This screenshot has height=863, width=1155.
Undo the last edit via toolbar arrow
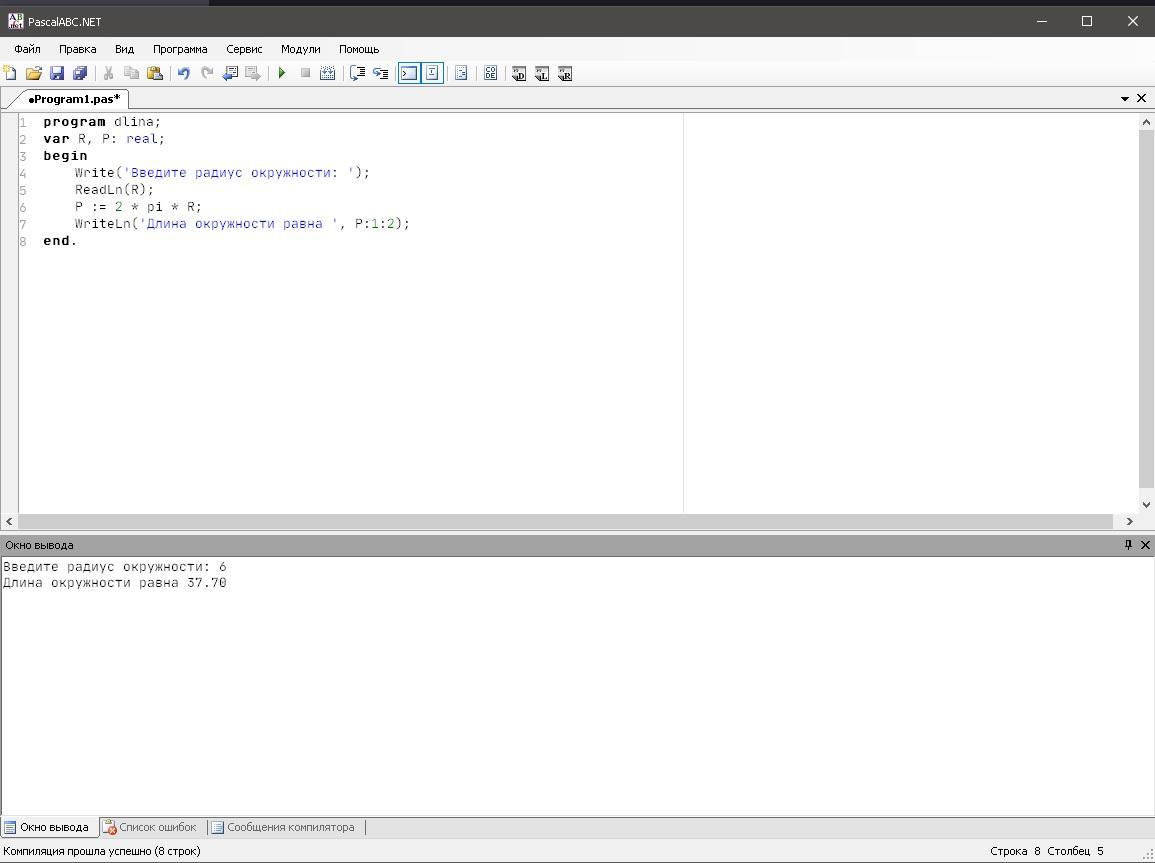[x=183, y=73]
